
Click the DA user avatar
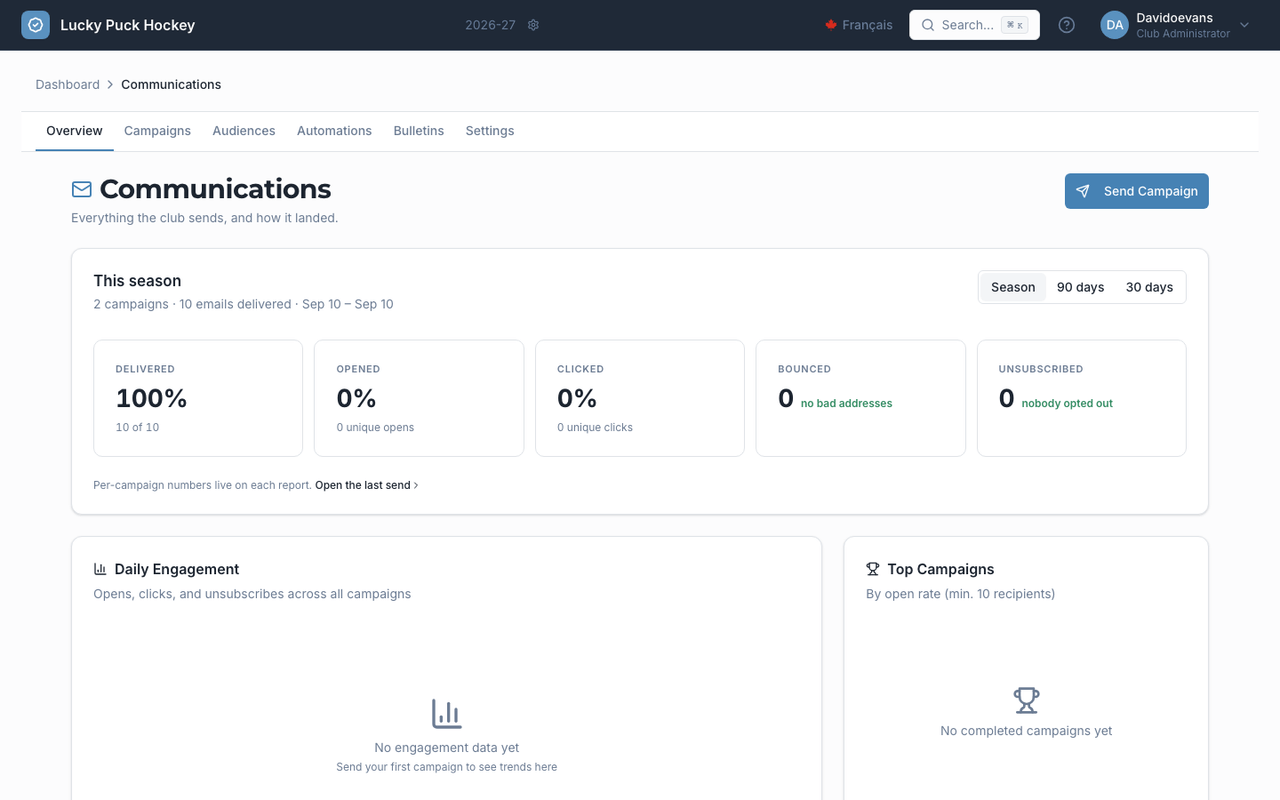click(1114, 25)
